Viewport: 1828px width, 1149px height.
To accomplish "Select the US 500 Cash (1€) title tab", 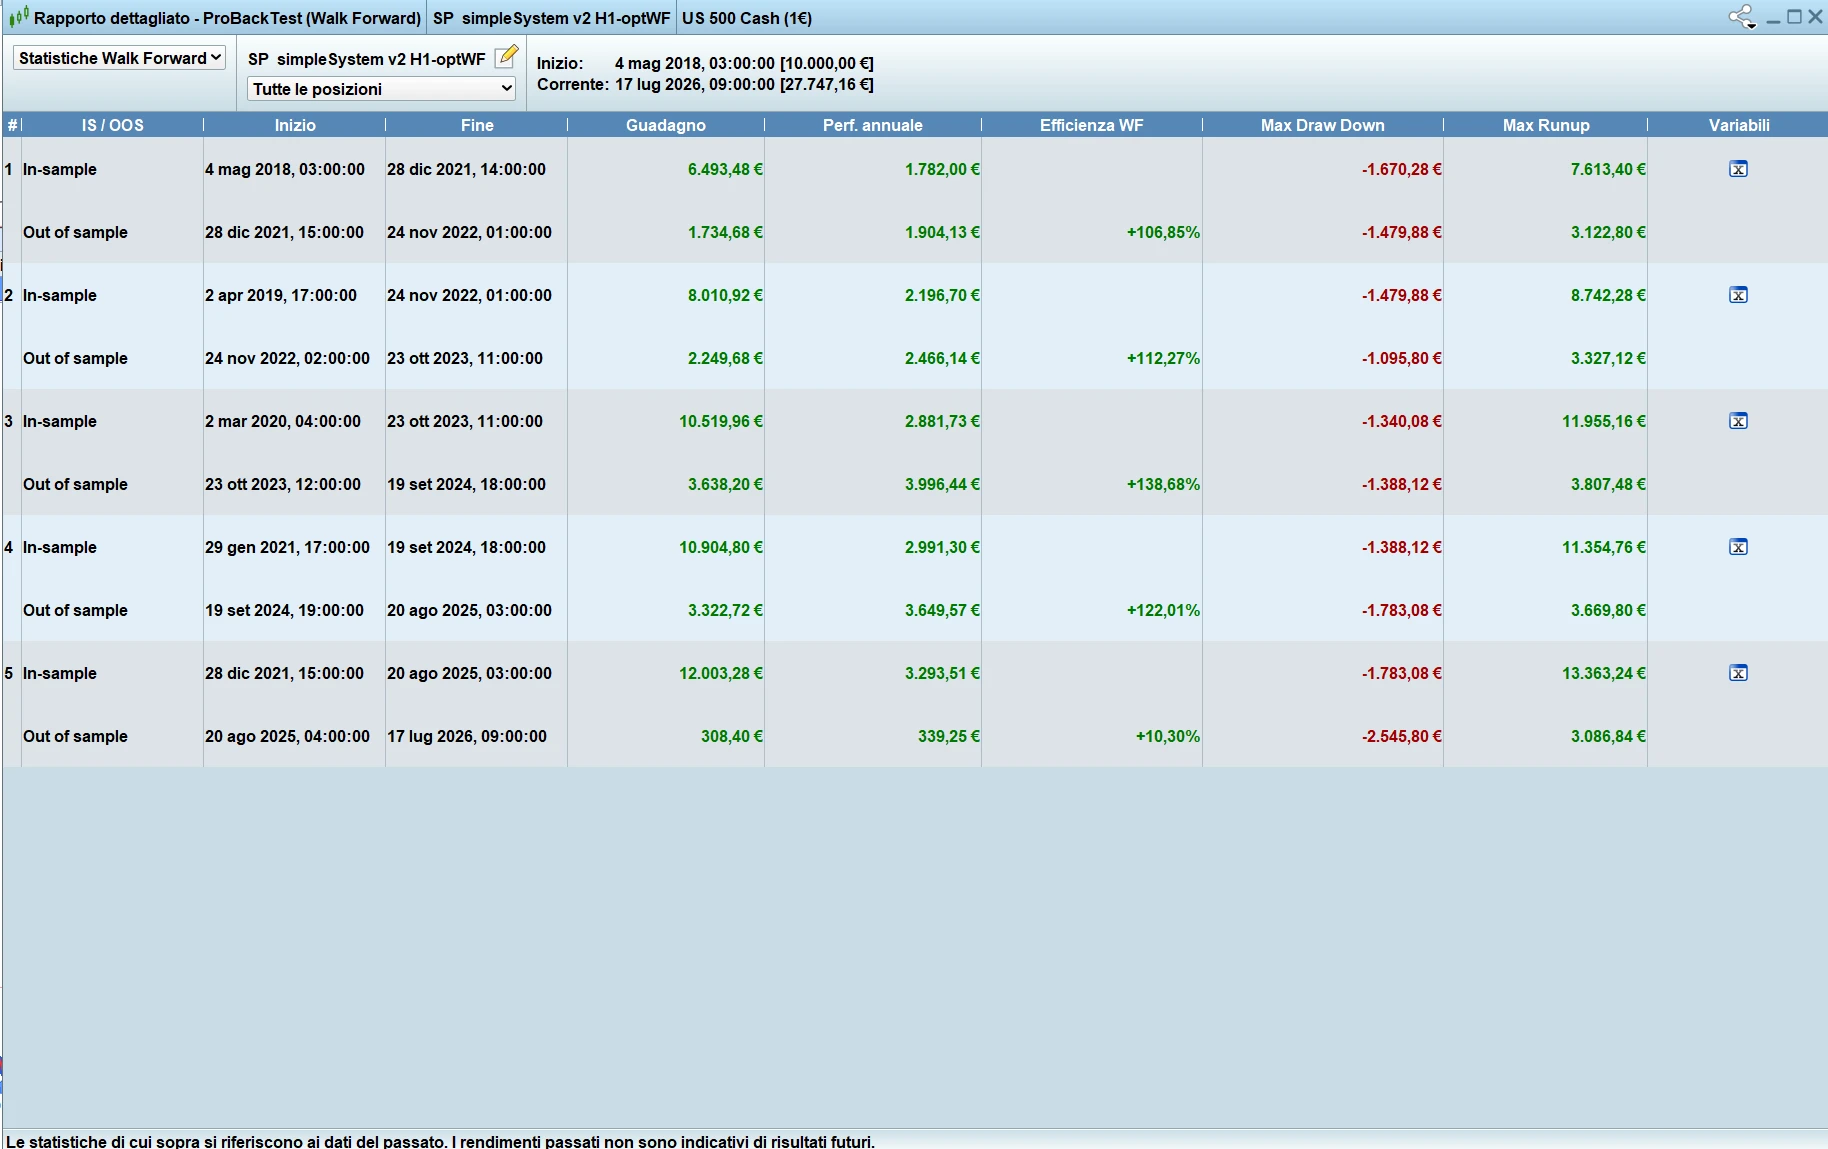I will tap(746, 18).
